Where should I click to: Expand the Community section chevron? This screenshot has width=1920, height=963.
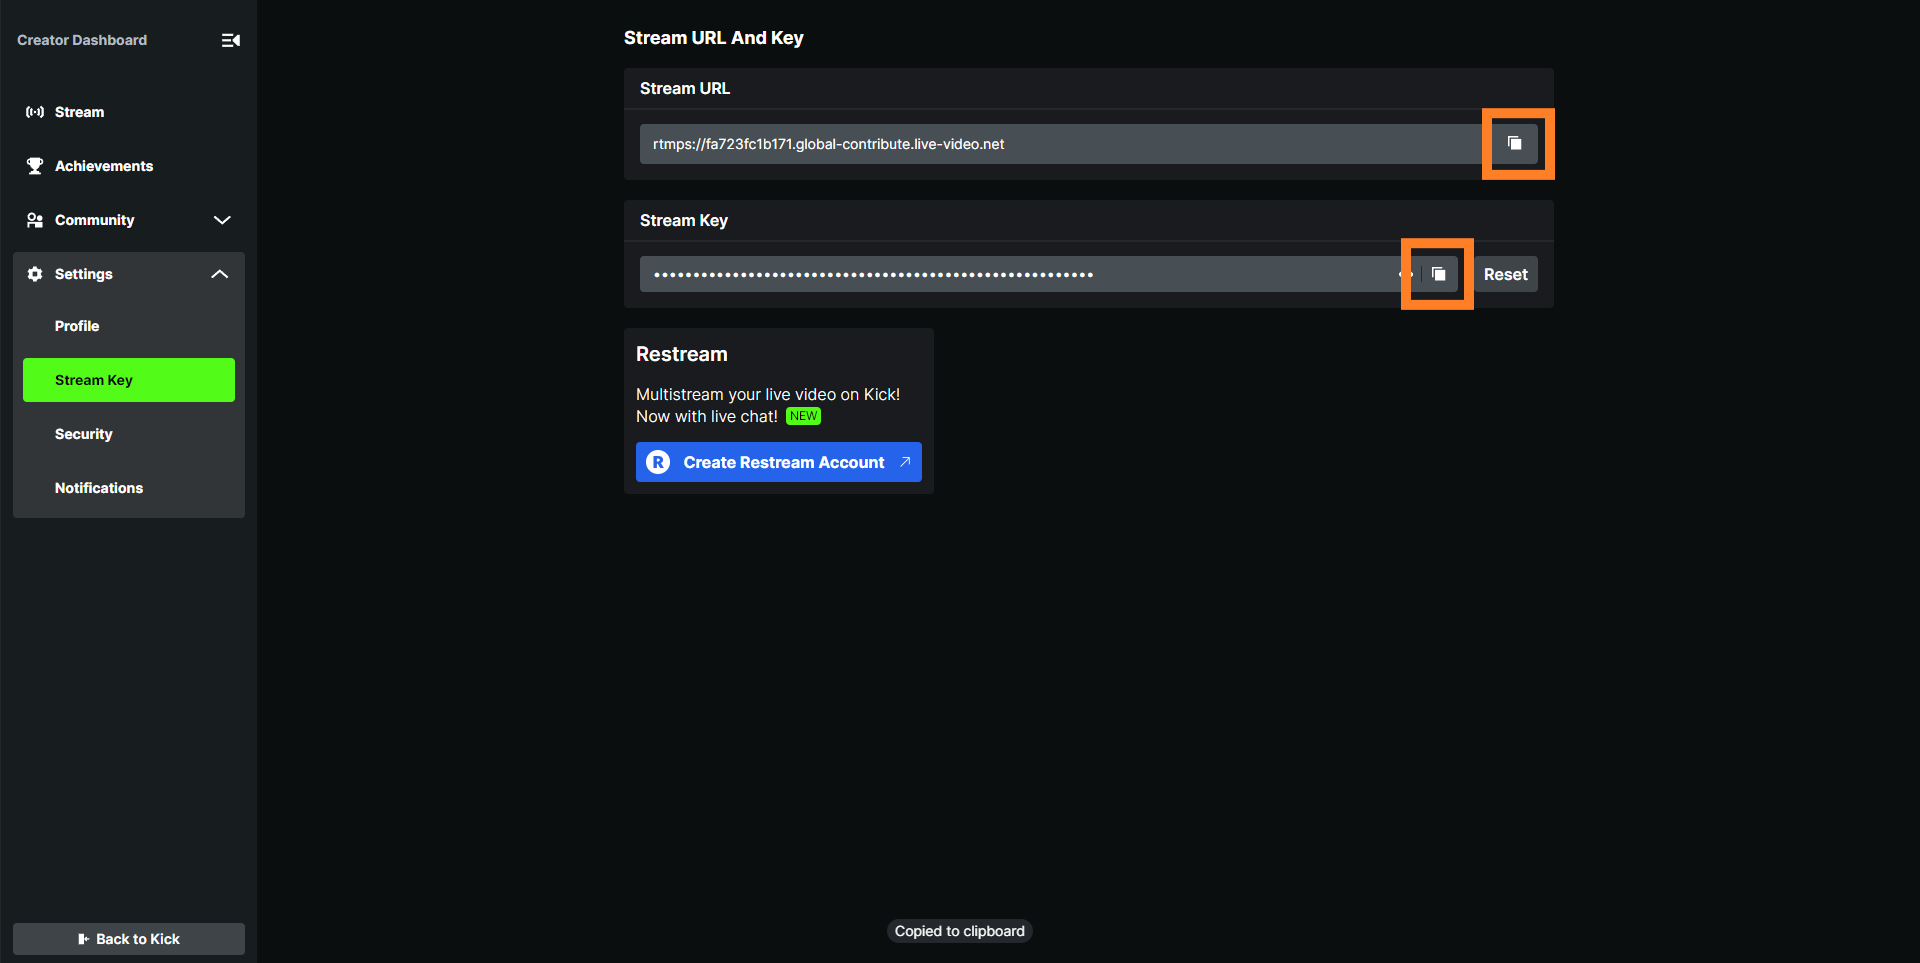pos(222,220)
